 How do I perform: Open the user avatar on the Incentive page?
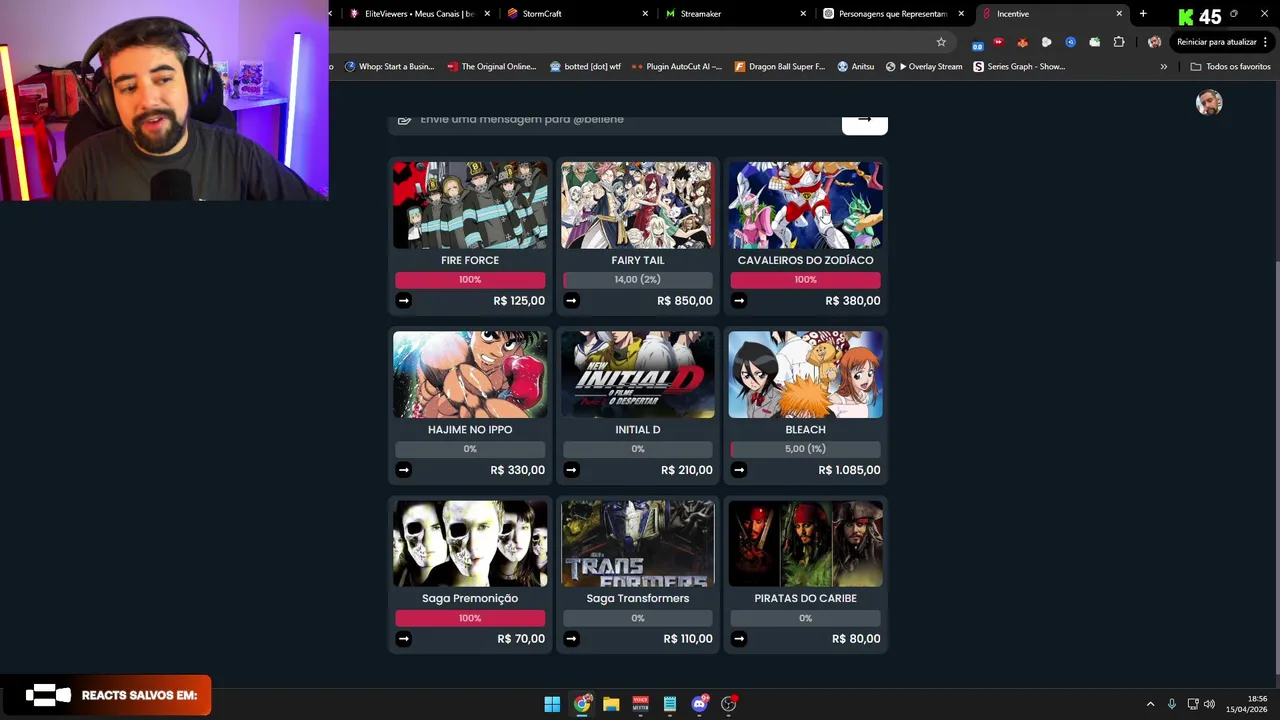click(x=1209, y=103)
